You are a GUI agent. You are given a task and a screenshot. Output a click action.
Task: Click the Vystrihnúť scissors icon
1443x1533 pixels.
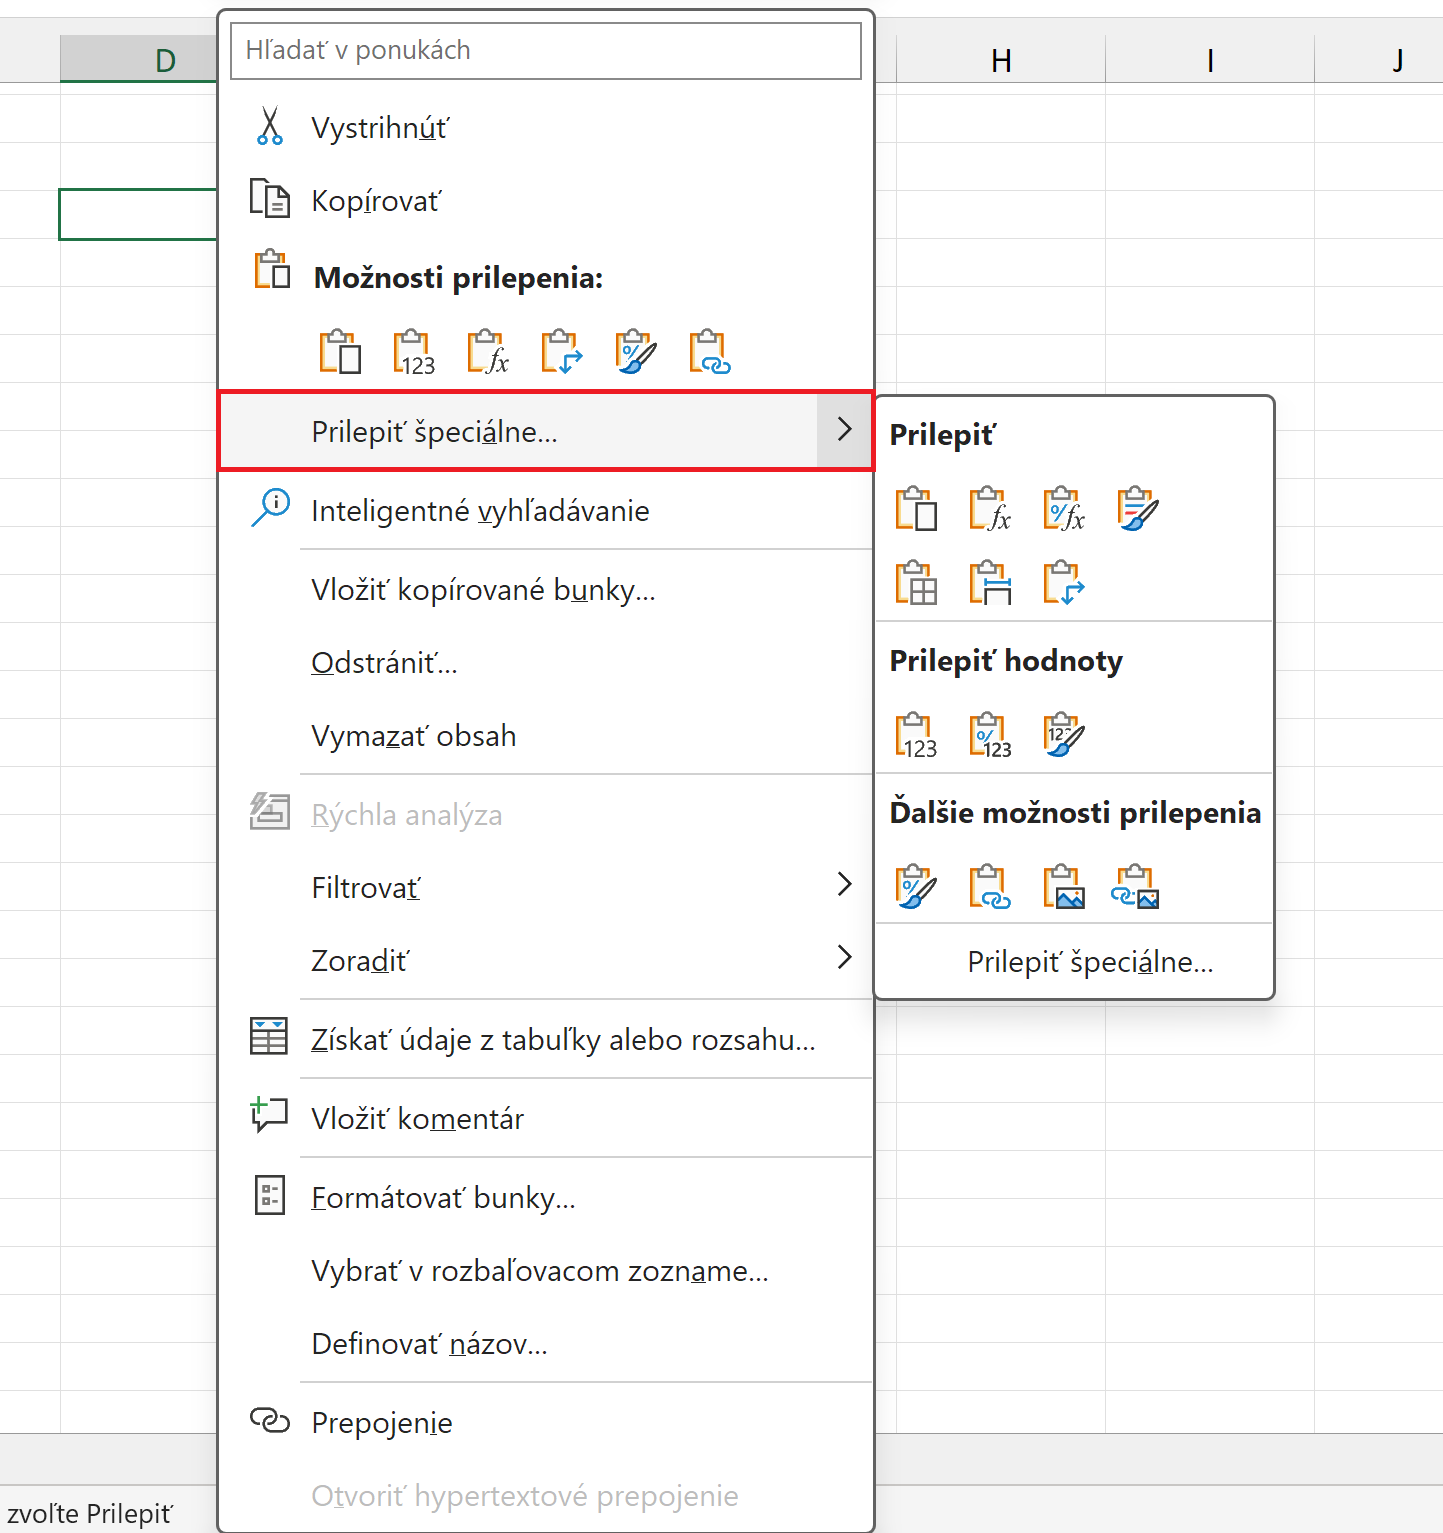pos(270,127)
